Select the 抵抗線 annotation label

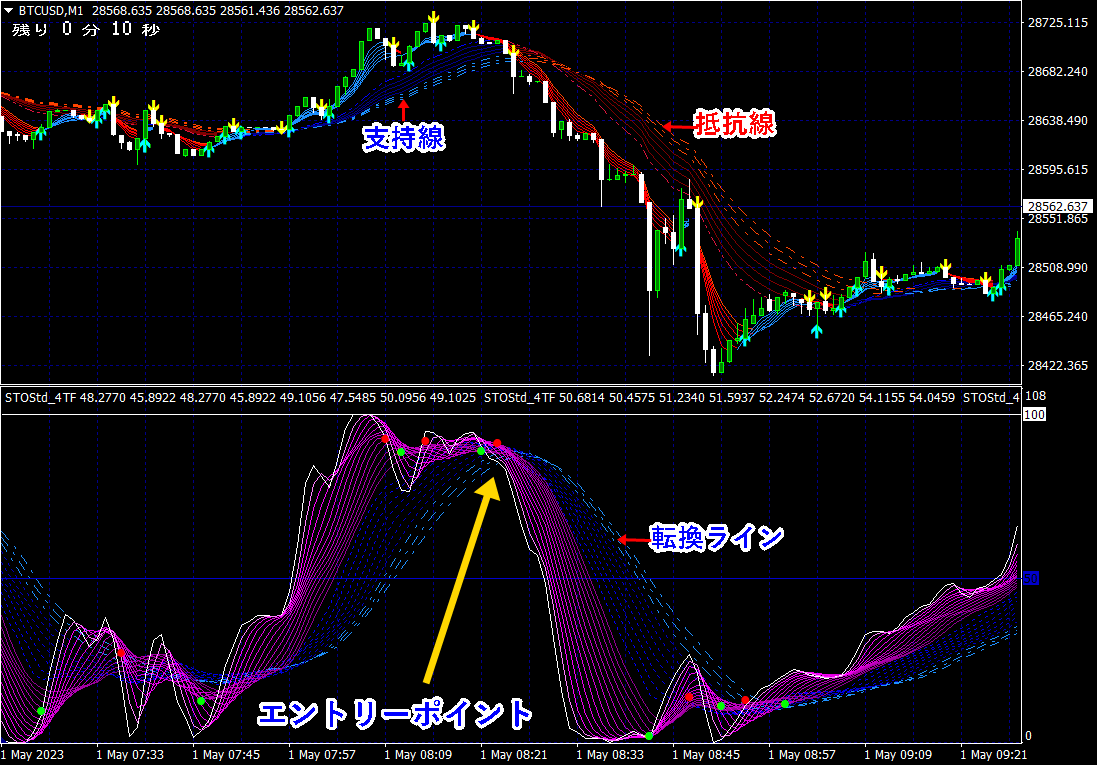tap(735, 125)
